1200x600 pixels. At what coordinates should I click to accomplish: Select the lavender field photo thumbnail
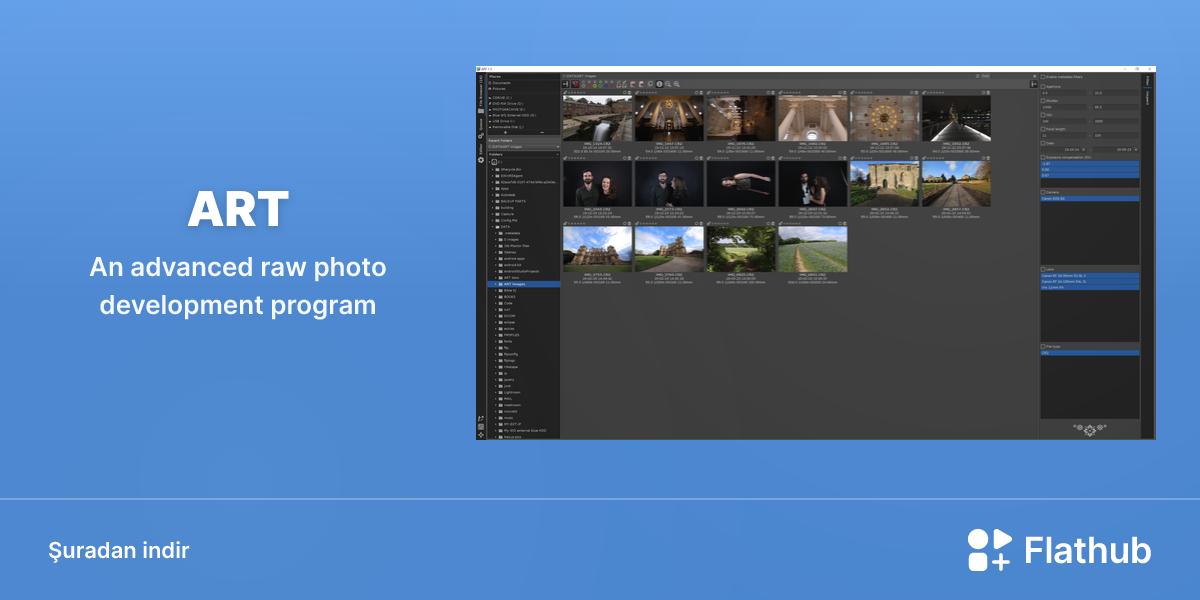coord(812,249)
